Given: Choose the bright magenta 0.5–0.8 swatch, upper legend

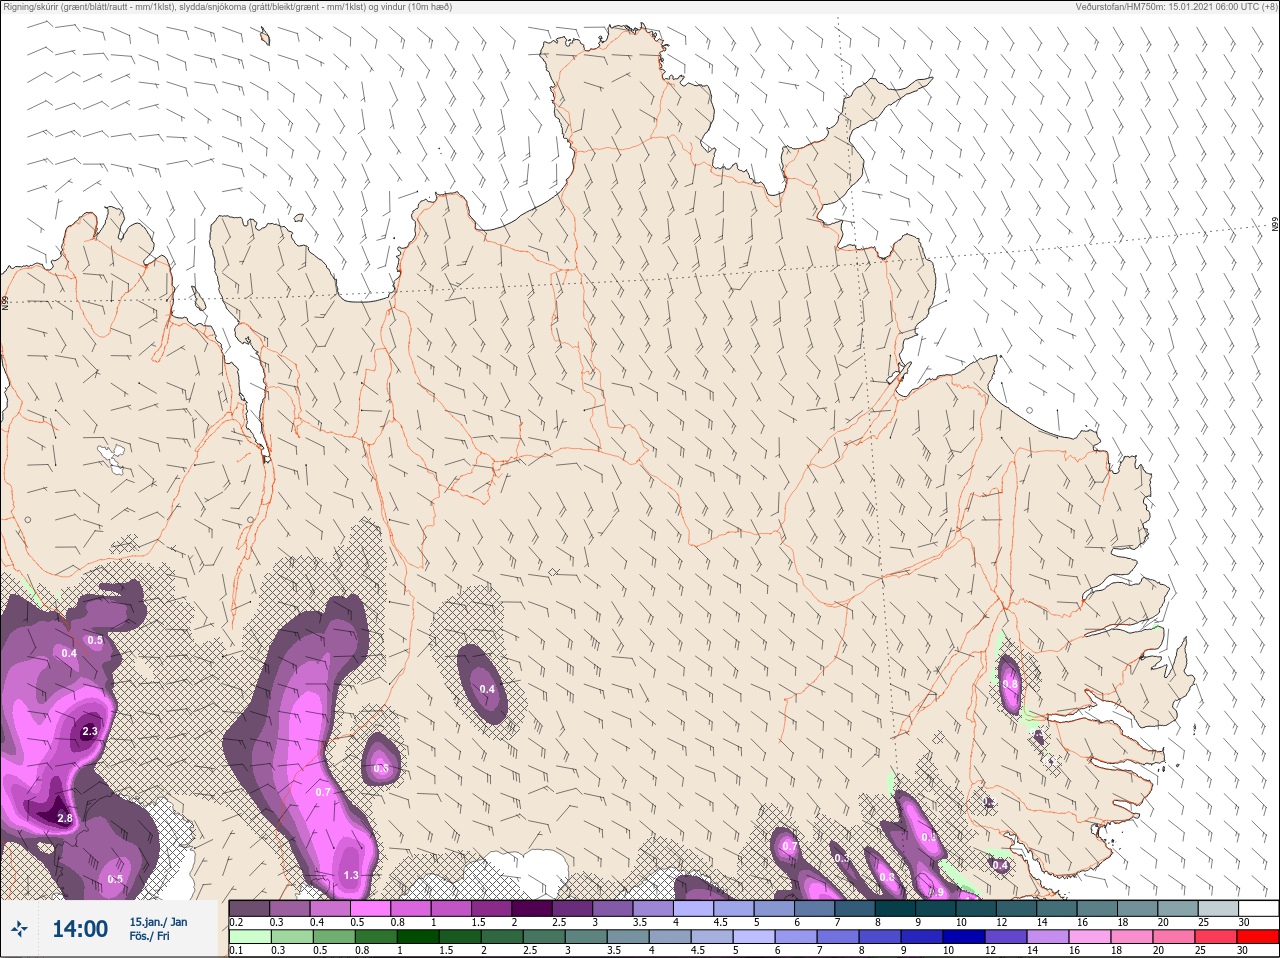Looking at the screenshot, I should coord(370,909).
